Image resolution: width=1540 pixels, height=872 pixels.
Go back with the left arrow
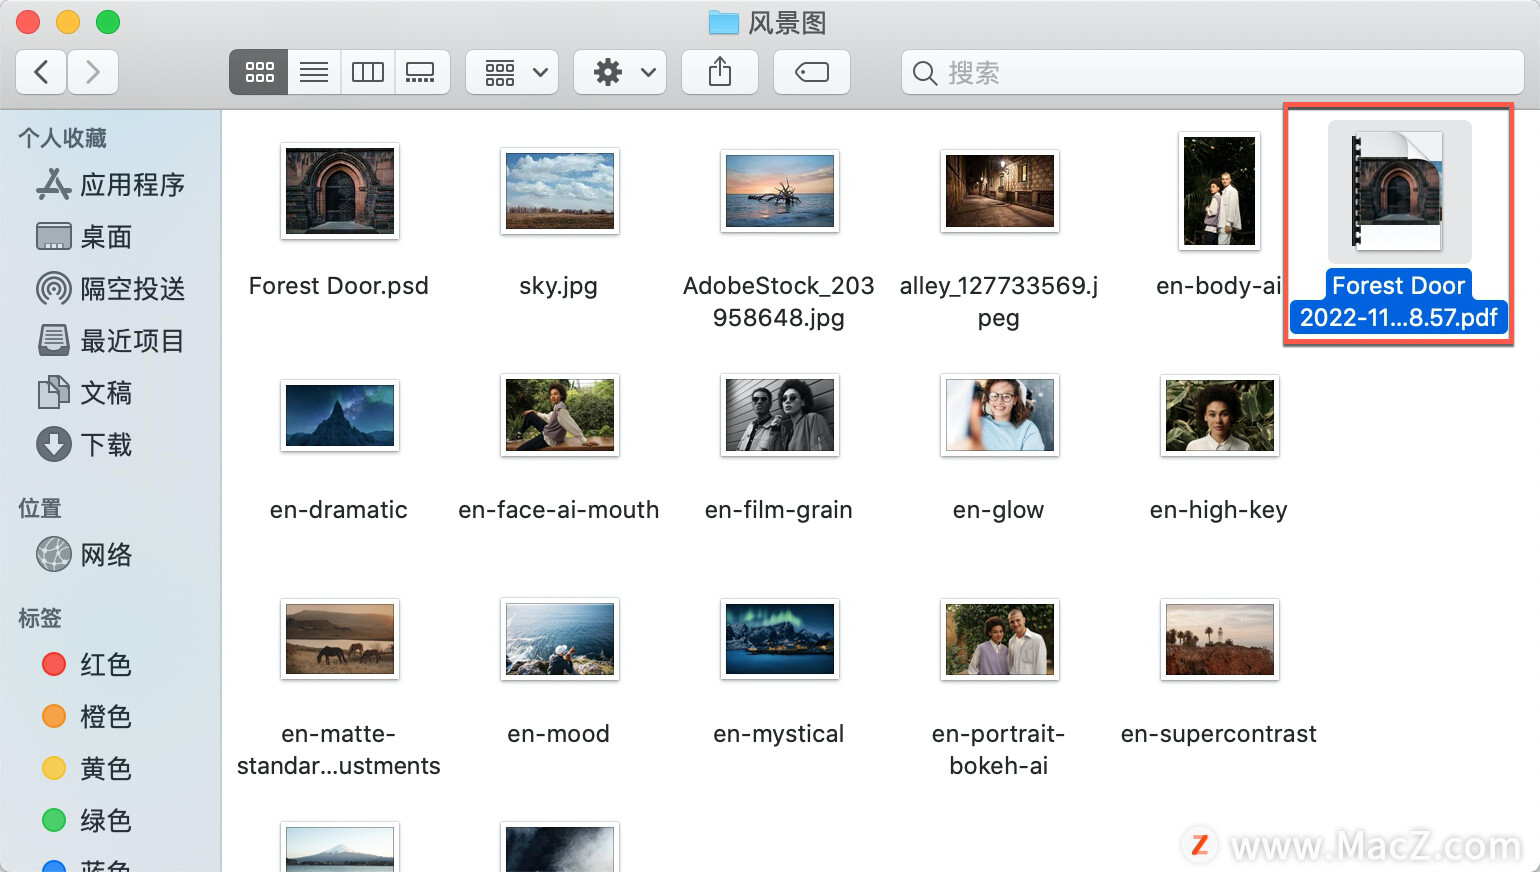41,72
